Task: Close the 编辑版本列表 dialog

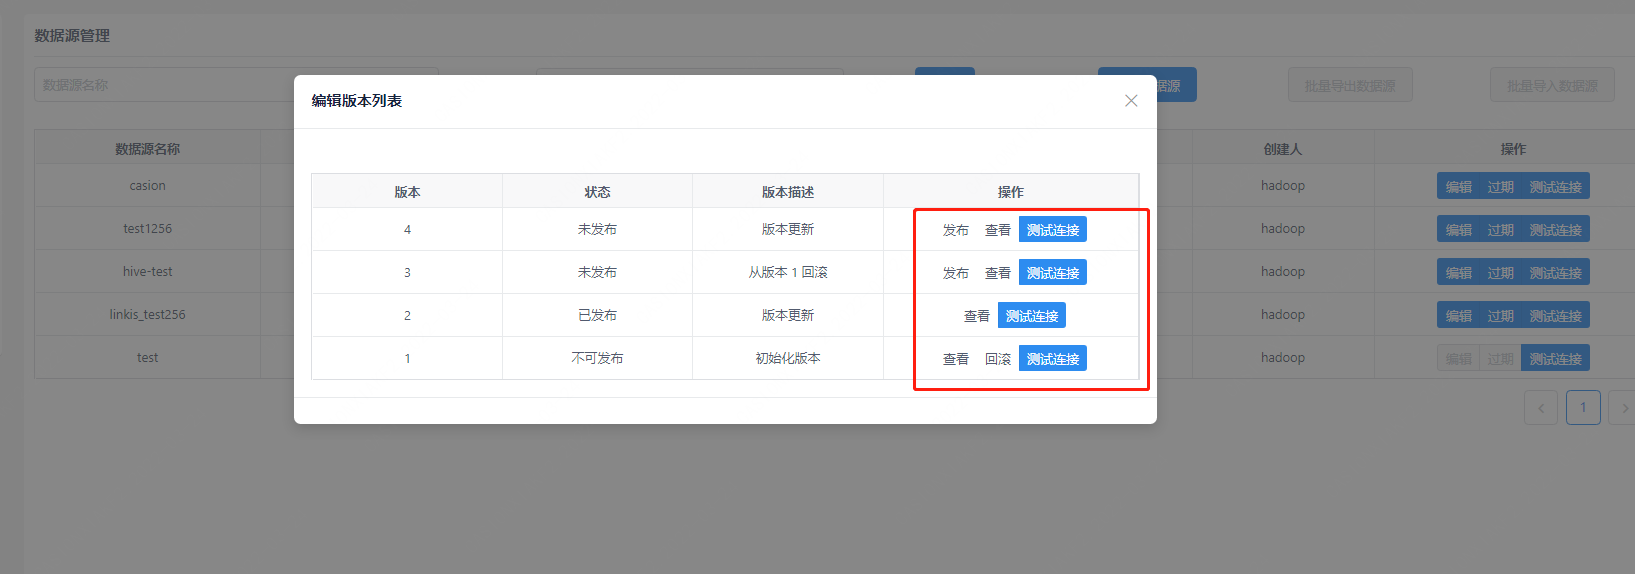Action: click(x=1131, y=101)
